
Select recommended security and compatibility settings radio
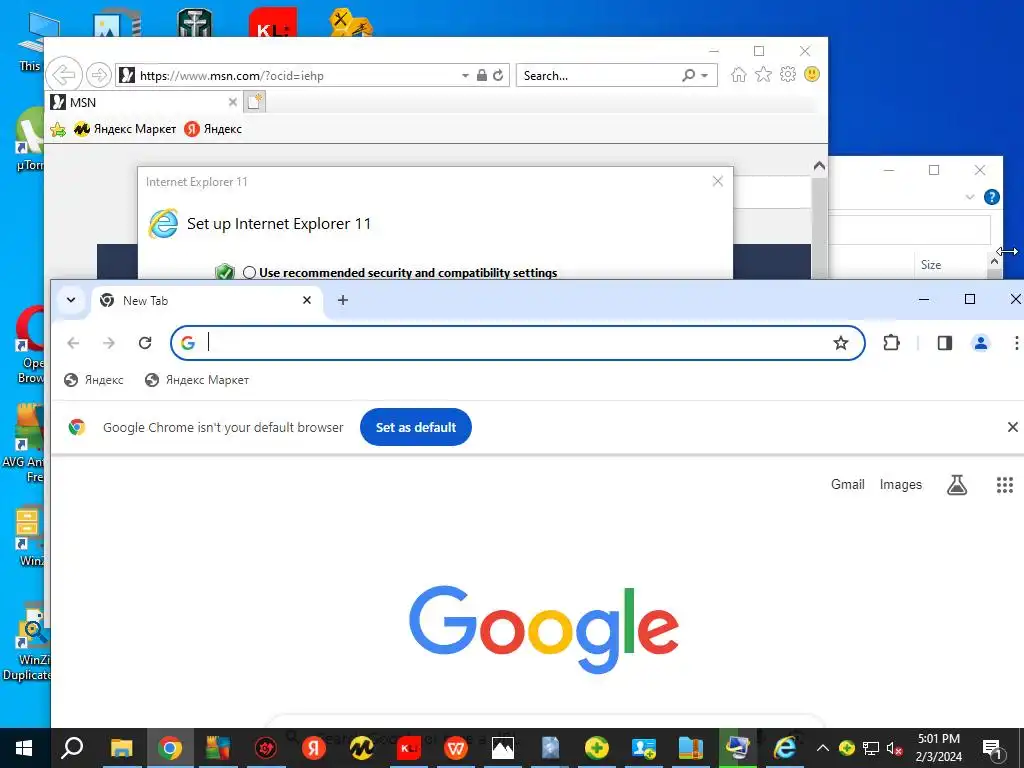[x=249, y=272]
